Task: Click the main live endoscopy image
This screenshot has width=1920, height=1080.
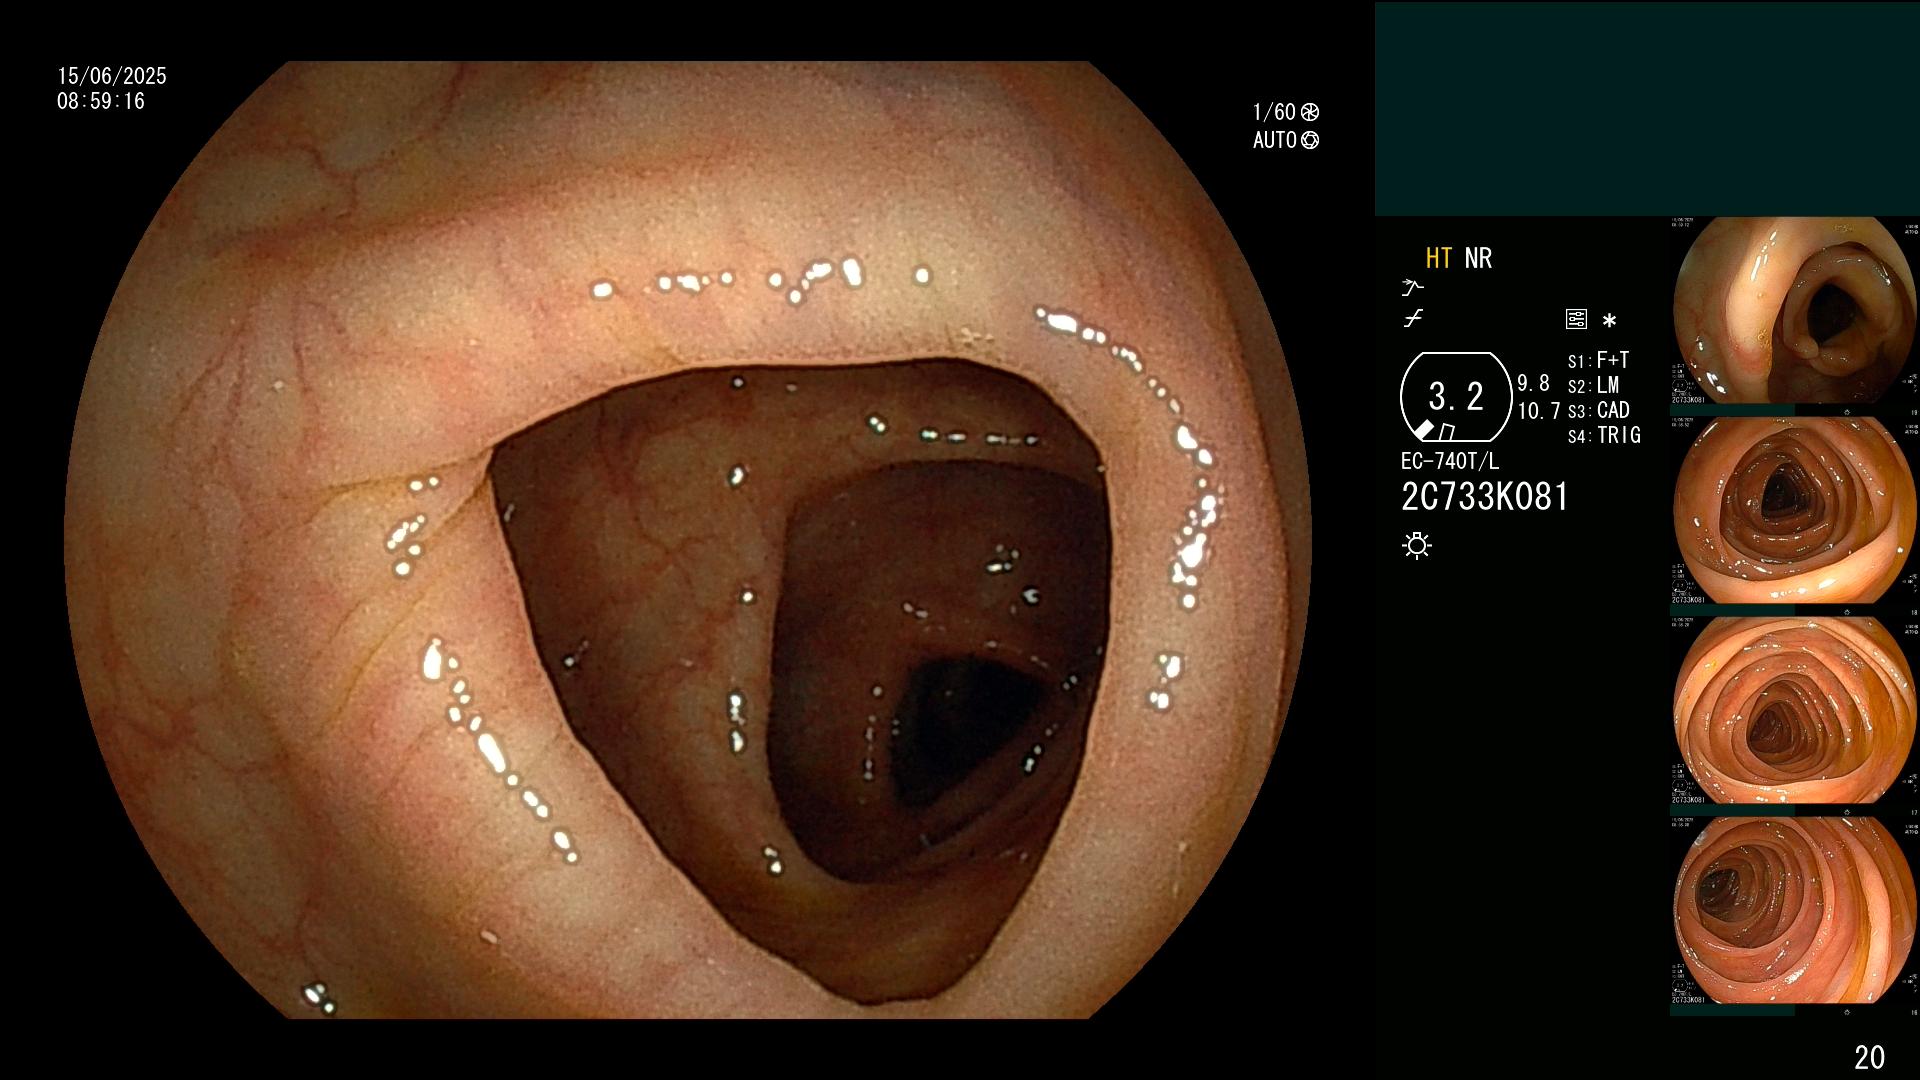Action: pyautogui.click(x=688, y=540)
